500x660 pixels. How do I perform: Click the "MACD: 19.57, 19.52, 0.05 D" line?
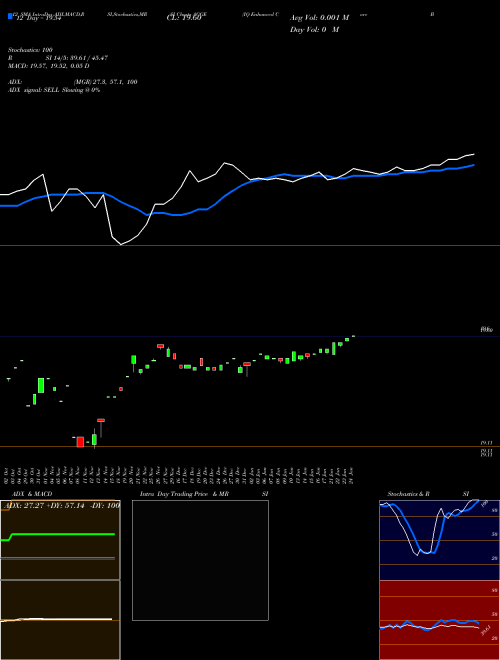pyautogui.click(x=48, y=66)
